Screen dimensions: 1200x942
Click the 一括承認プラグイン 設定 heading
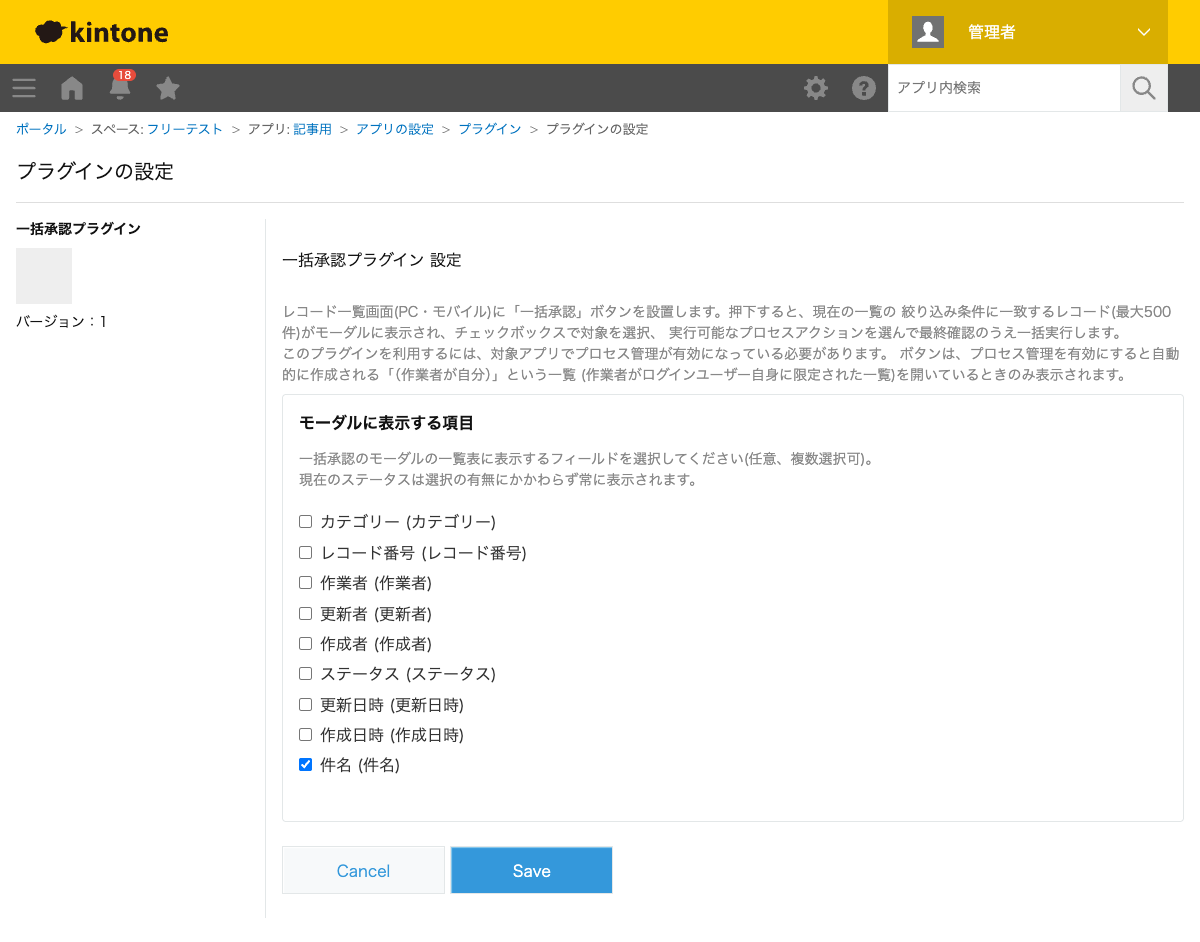[372, 260]
